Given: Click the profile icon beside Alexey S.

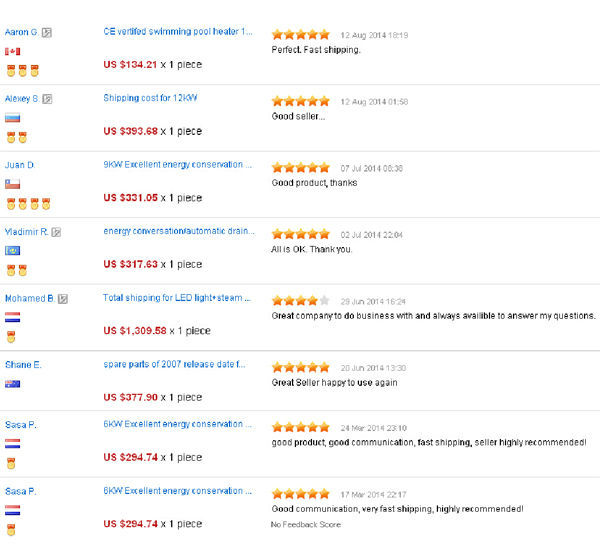Looking at the screenshot, I should click(x=47, y=99).
